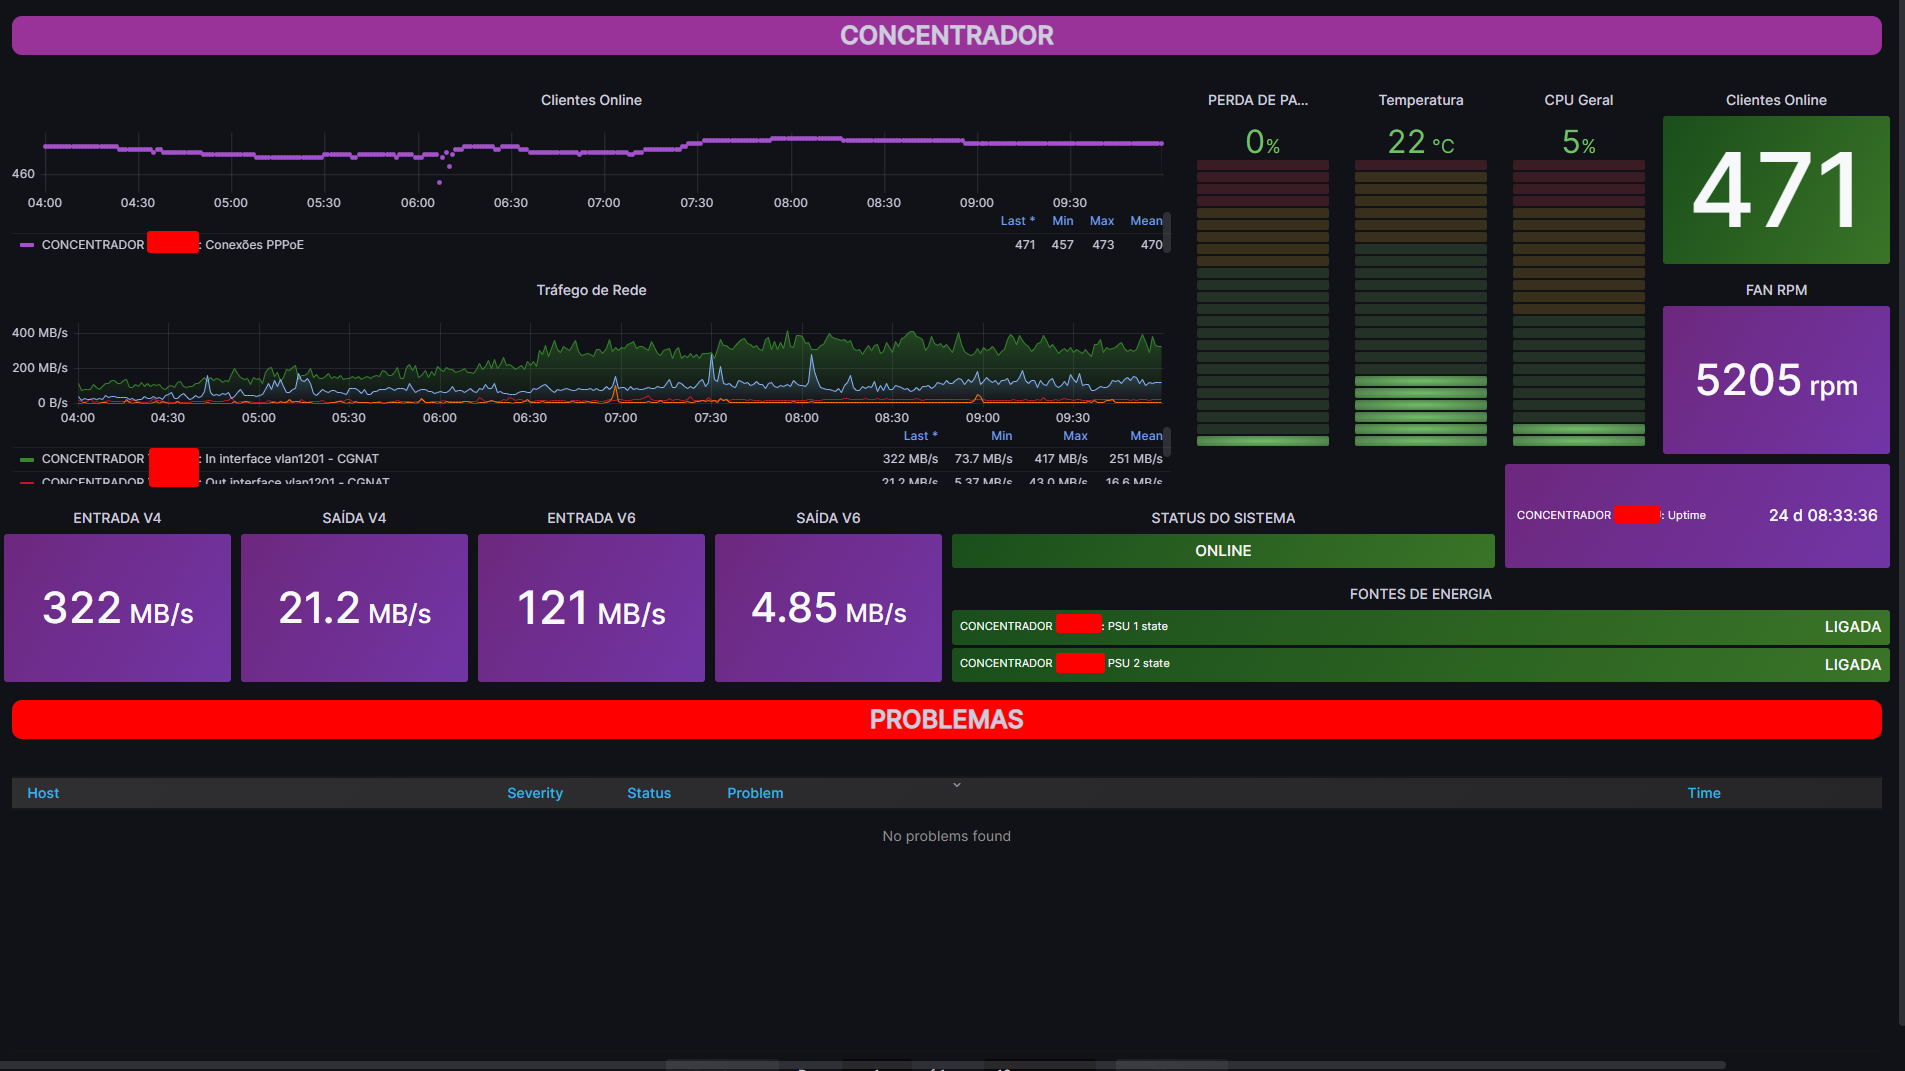The image size is (1905, 1071).
Task: Open the purple series color swatch
Action: pos(25,244)
